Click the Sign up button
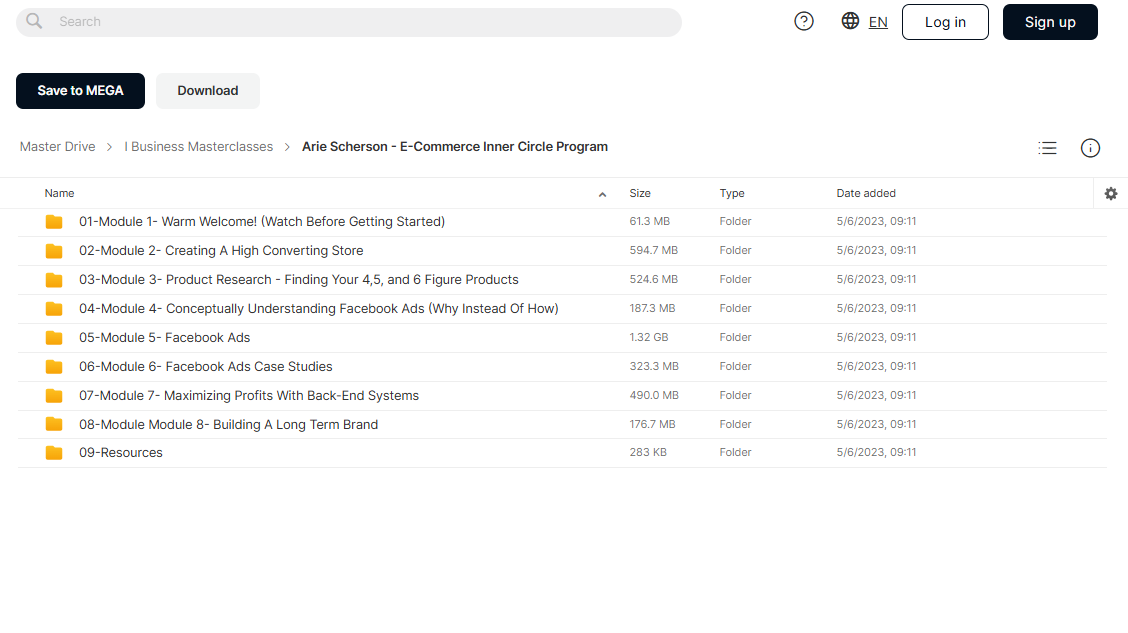 tap(1050, 22)
